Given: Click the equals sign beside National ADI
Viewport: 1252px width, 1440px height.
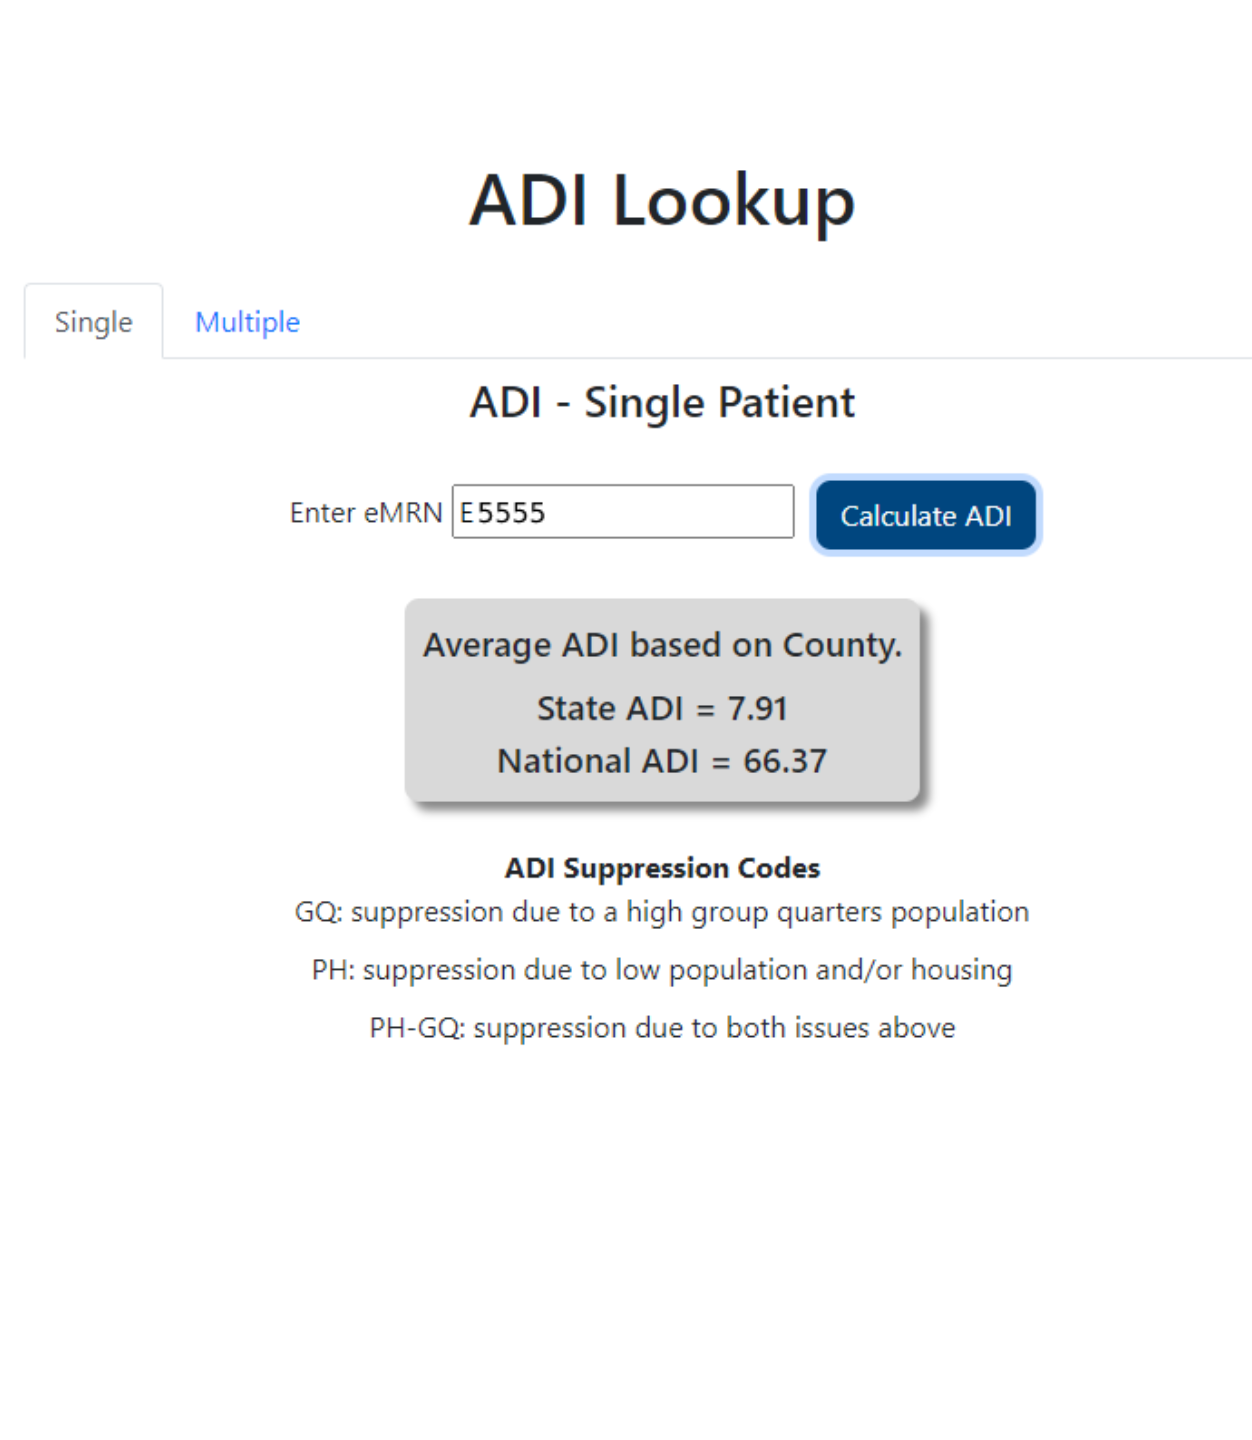Looking at the screenshot, I should [x=721, y=762].
